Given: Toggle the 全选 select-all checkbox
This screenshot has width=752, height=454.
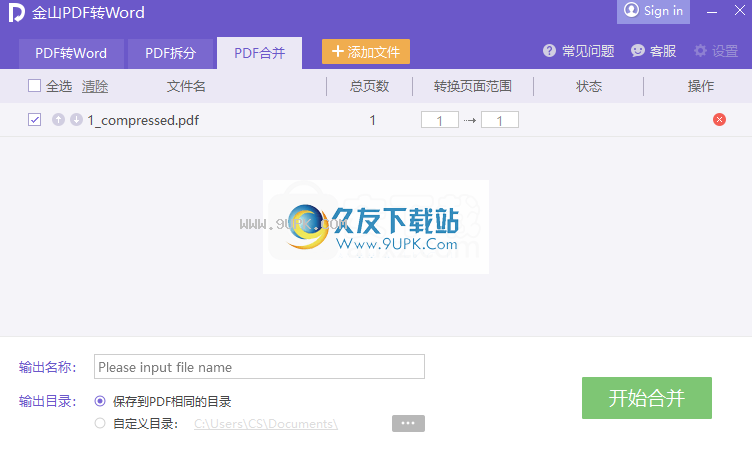Looking at the screenshot, I should (35, 86).
